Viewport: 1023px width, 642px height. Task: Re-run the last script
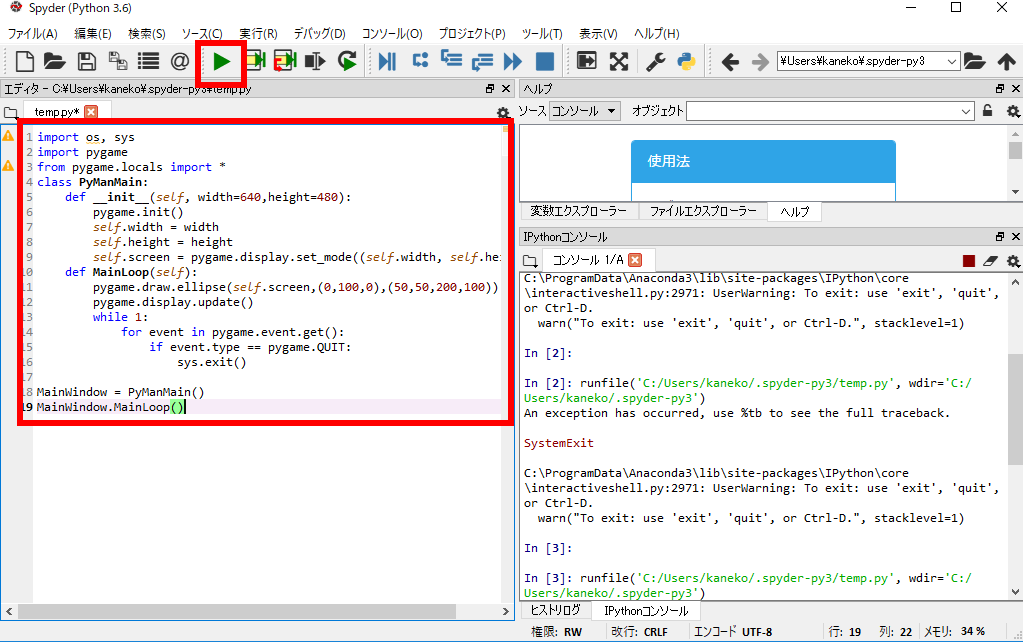347,61
